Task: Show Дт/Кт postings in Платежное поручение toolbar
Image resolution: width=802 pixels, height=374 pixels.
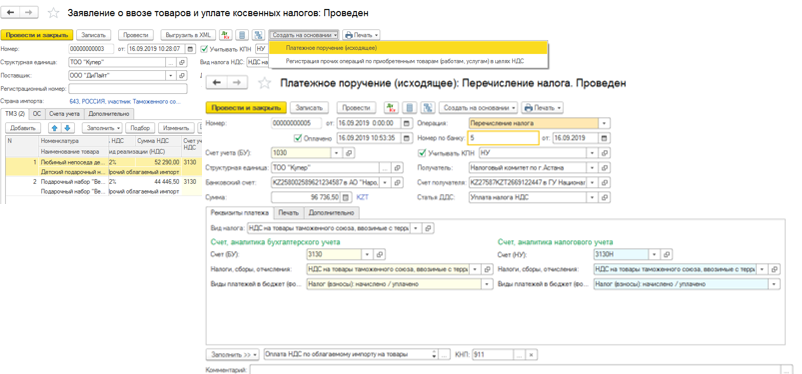Action: click(x=391, y=108)
